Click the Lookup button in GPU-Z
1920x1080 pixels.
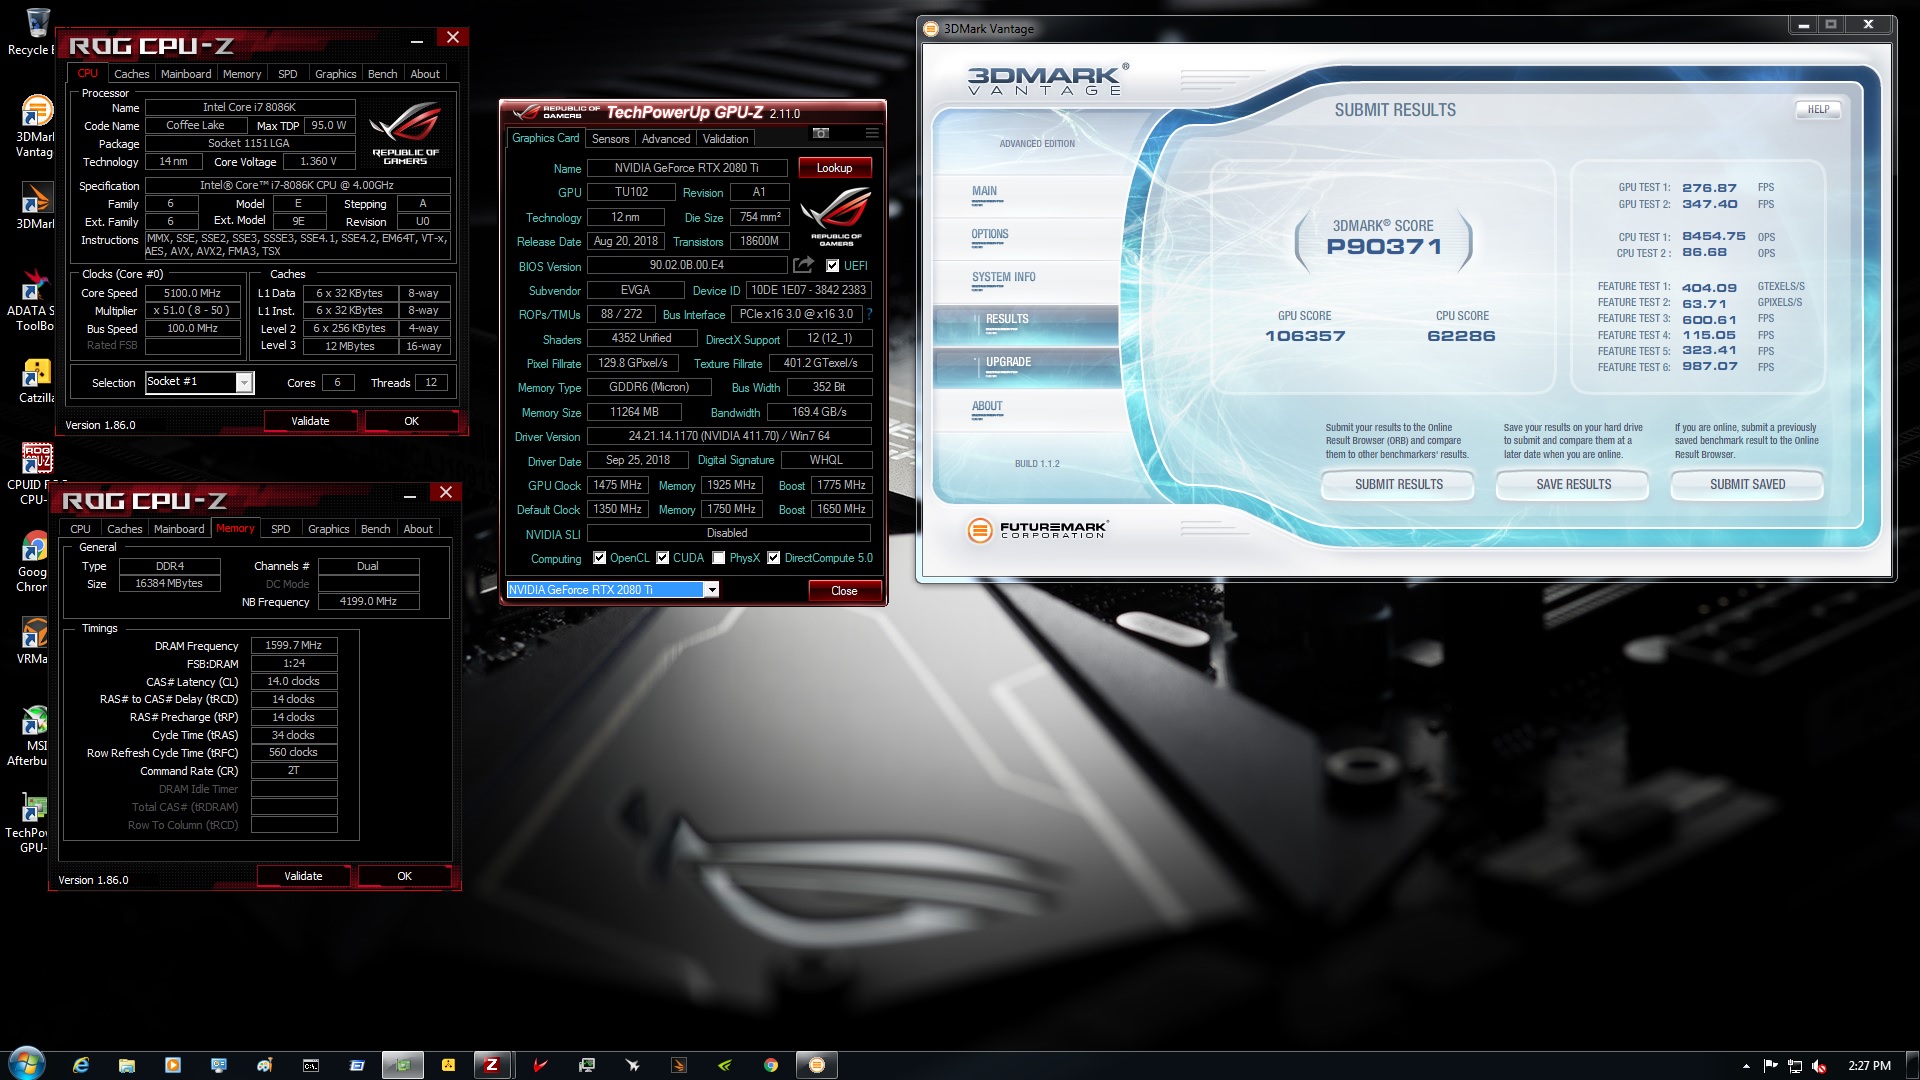coord(834,168)
